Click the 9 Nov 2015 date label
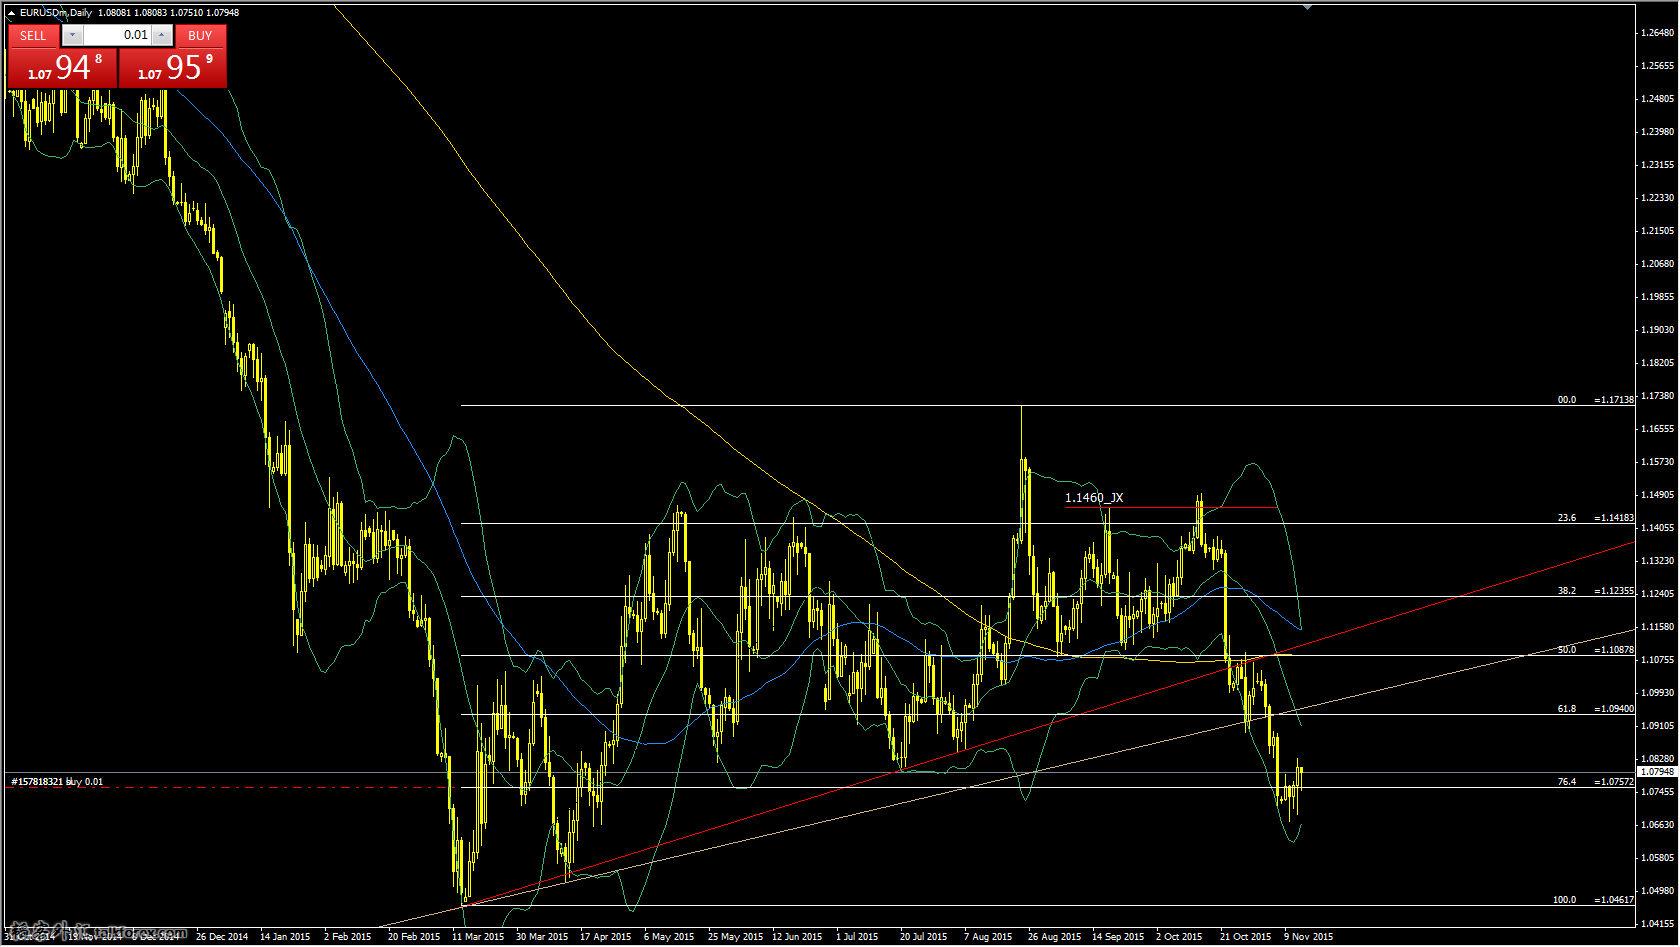Image resolution: width=1680 pixels, height=947 pixels. (1309, 937)
